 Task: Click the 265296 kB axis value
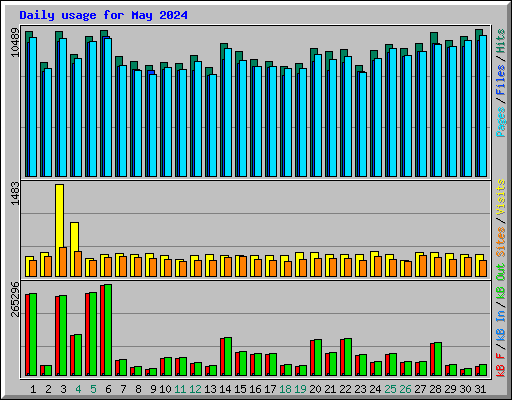point(15,299)
